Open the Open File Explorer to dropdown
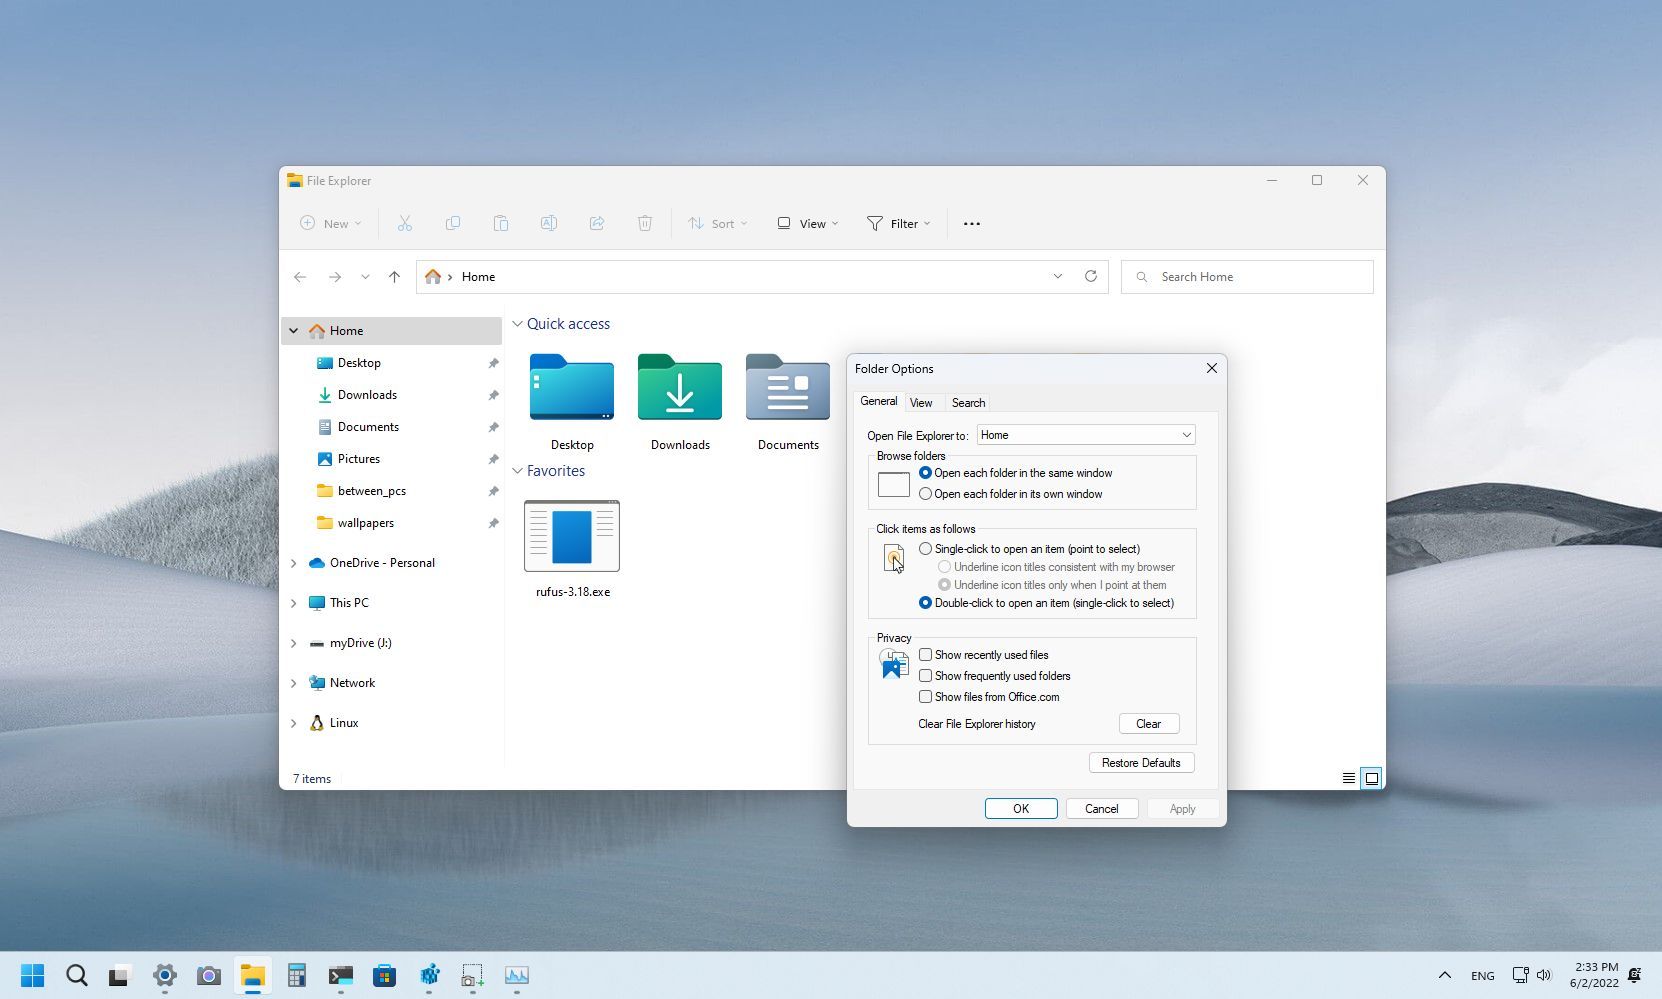Screen dimensions: 1662x999 [1086, 435]
